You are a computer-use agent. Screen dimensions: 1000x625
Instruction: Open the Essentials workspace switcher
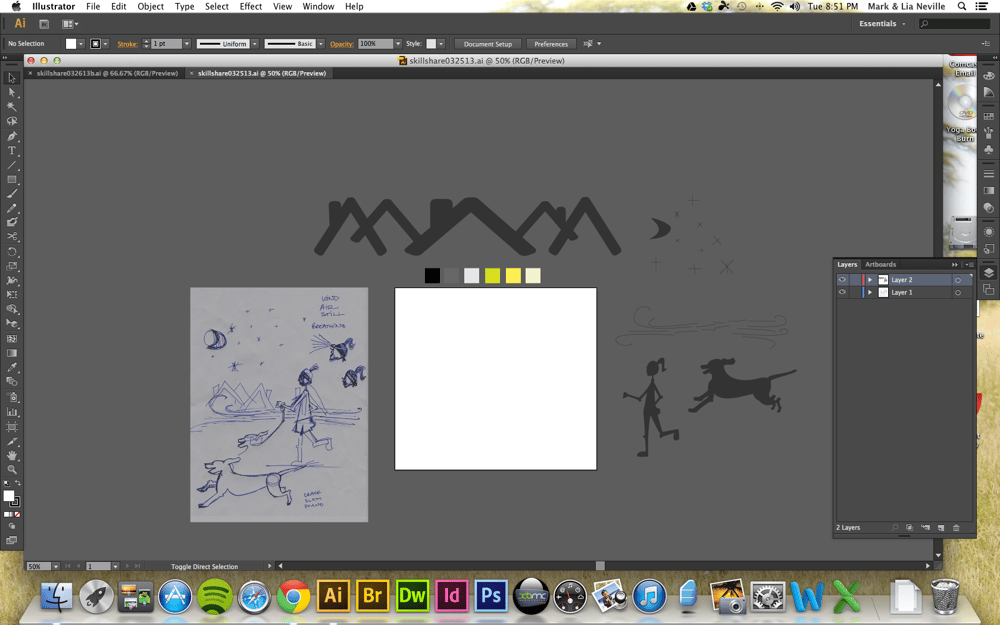(x=882, y=24)
